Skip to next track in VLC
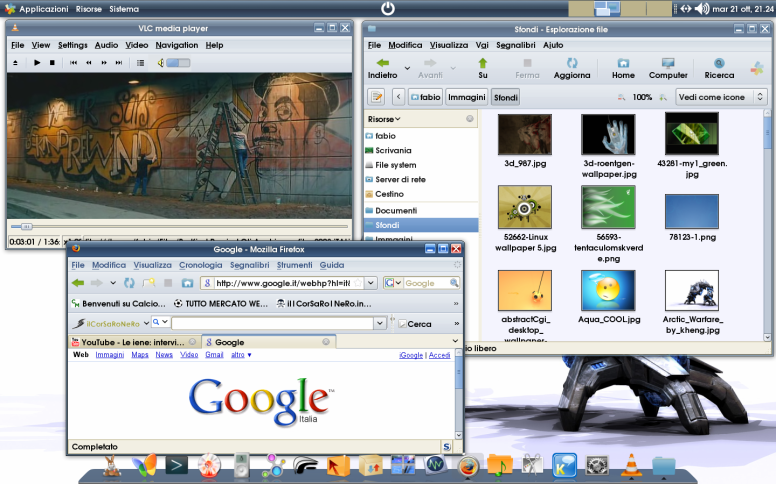776x484 pixels. (x=119, y=63)
